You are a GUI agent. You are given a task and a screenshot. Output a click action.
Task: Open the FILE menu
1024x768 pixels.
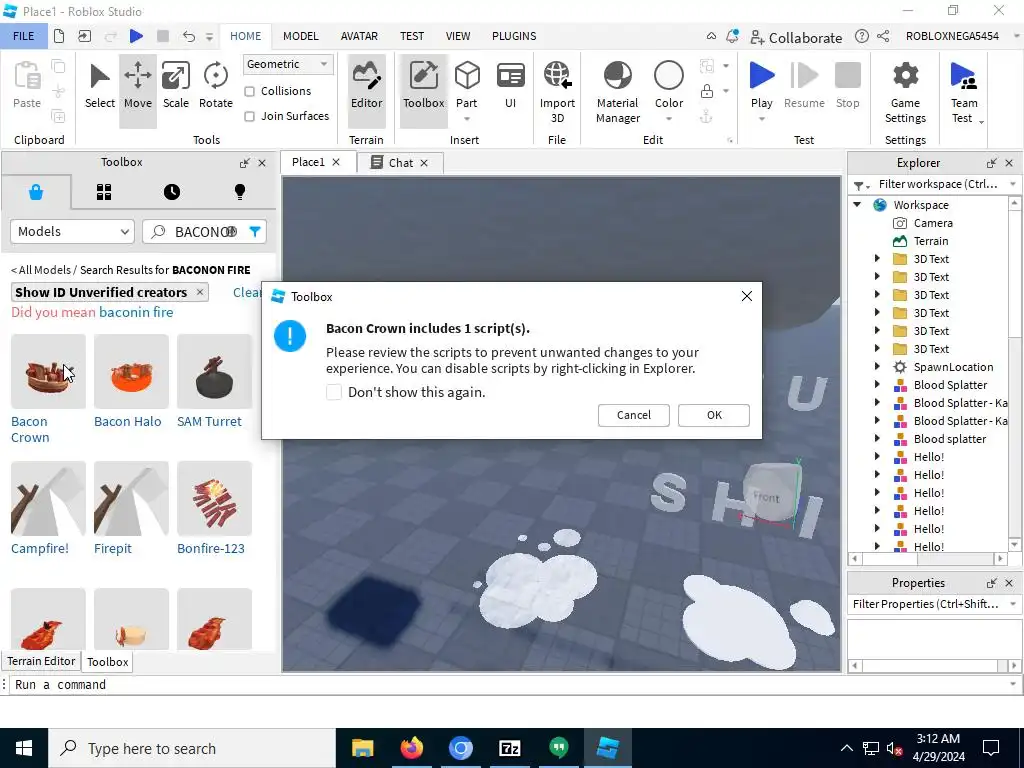tap(24, 36)
